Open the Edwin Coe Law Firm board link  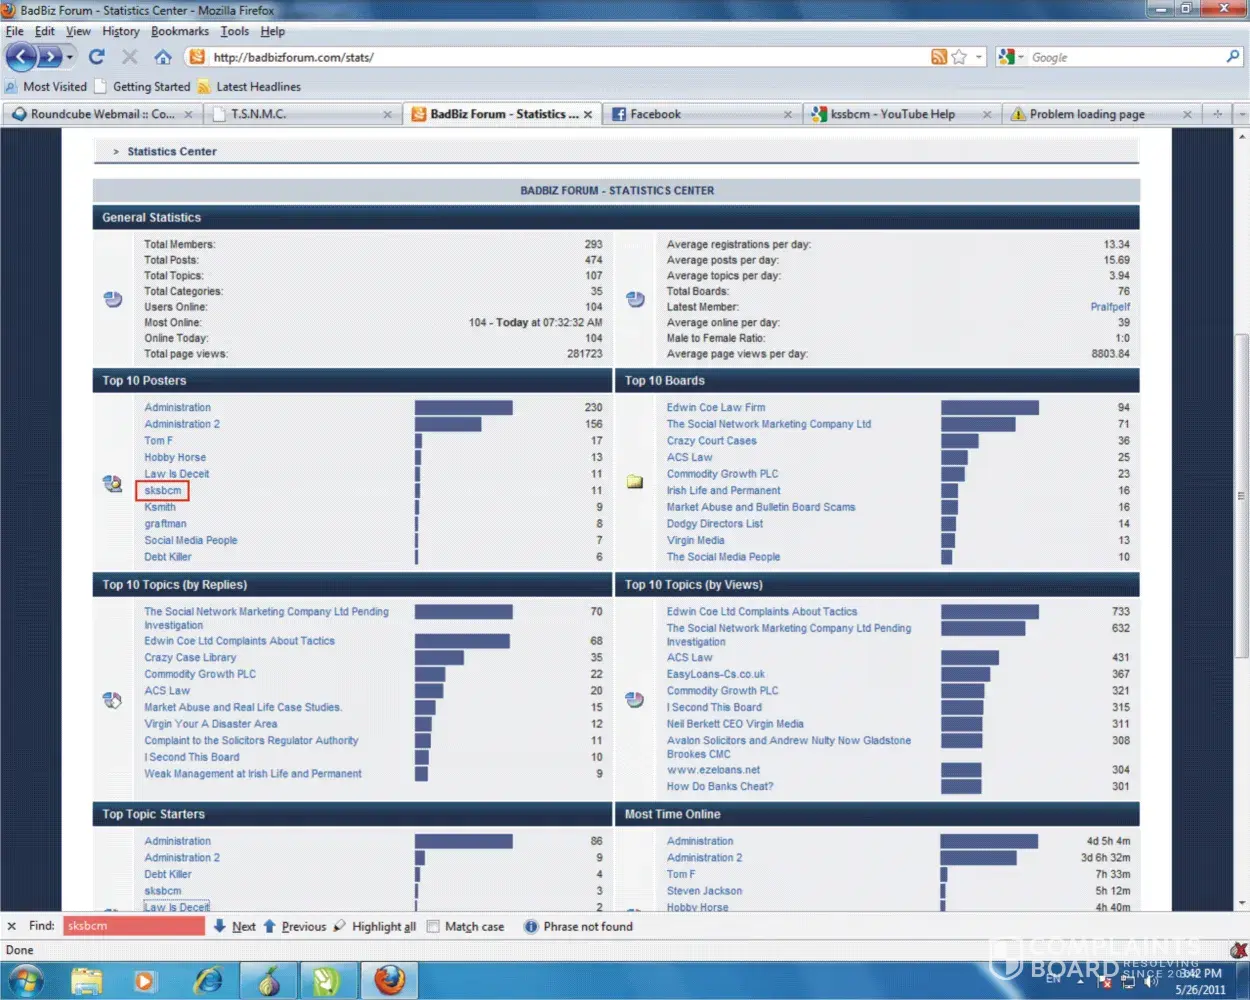point(715,407)
